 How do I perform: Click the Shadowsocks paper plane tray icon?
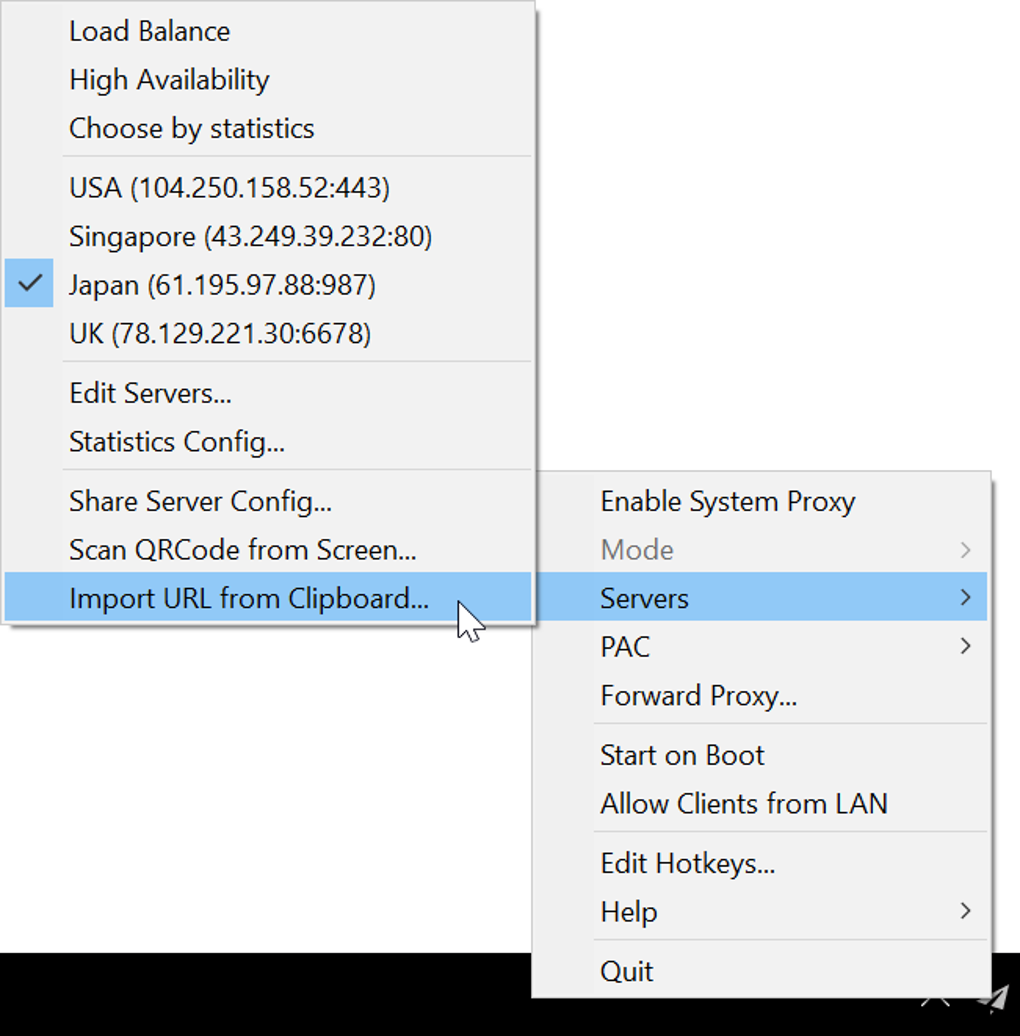click(x=993, y=997)
